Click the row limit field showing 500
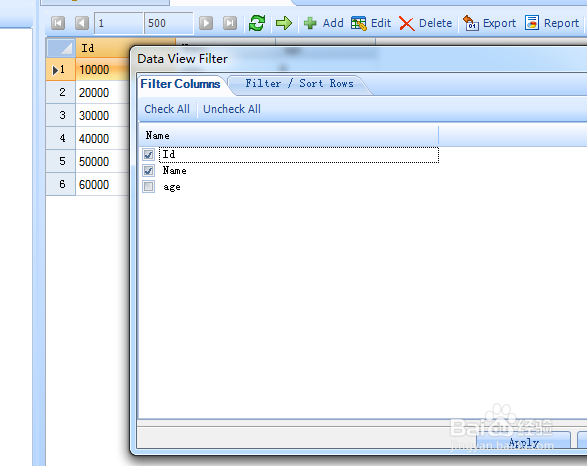Viewport: 587px width, 466px height. [168, 23]
